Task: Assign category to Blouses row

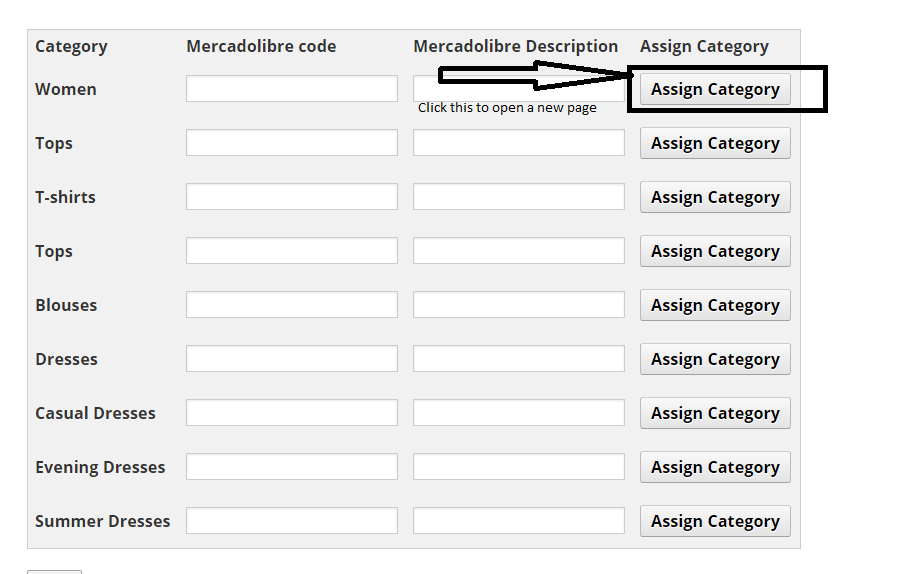Action: click(x=715, y=305)
